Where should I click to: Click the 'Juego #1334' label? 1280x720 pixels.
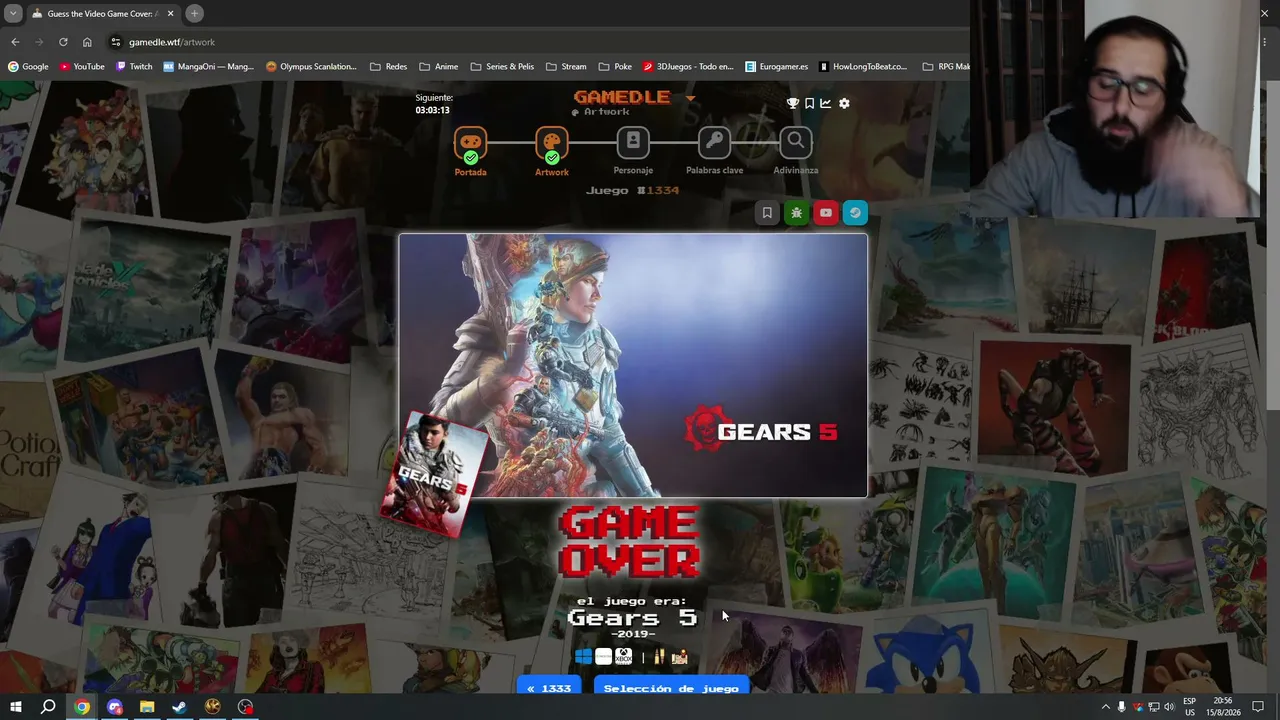pyautogui.click(x=632, y=190)
